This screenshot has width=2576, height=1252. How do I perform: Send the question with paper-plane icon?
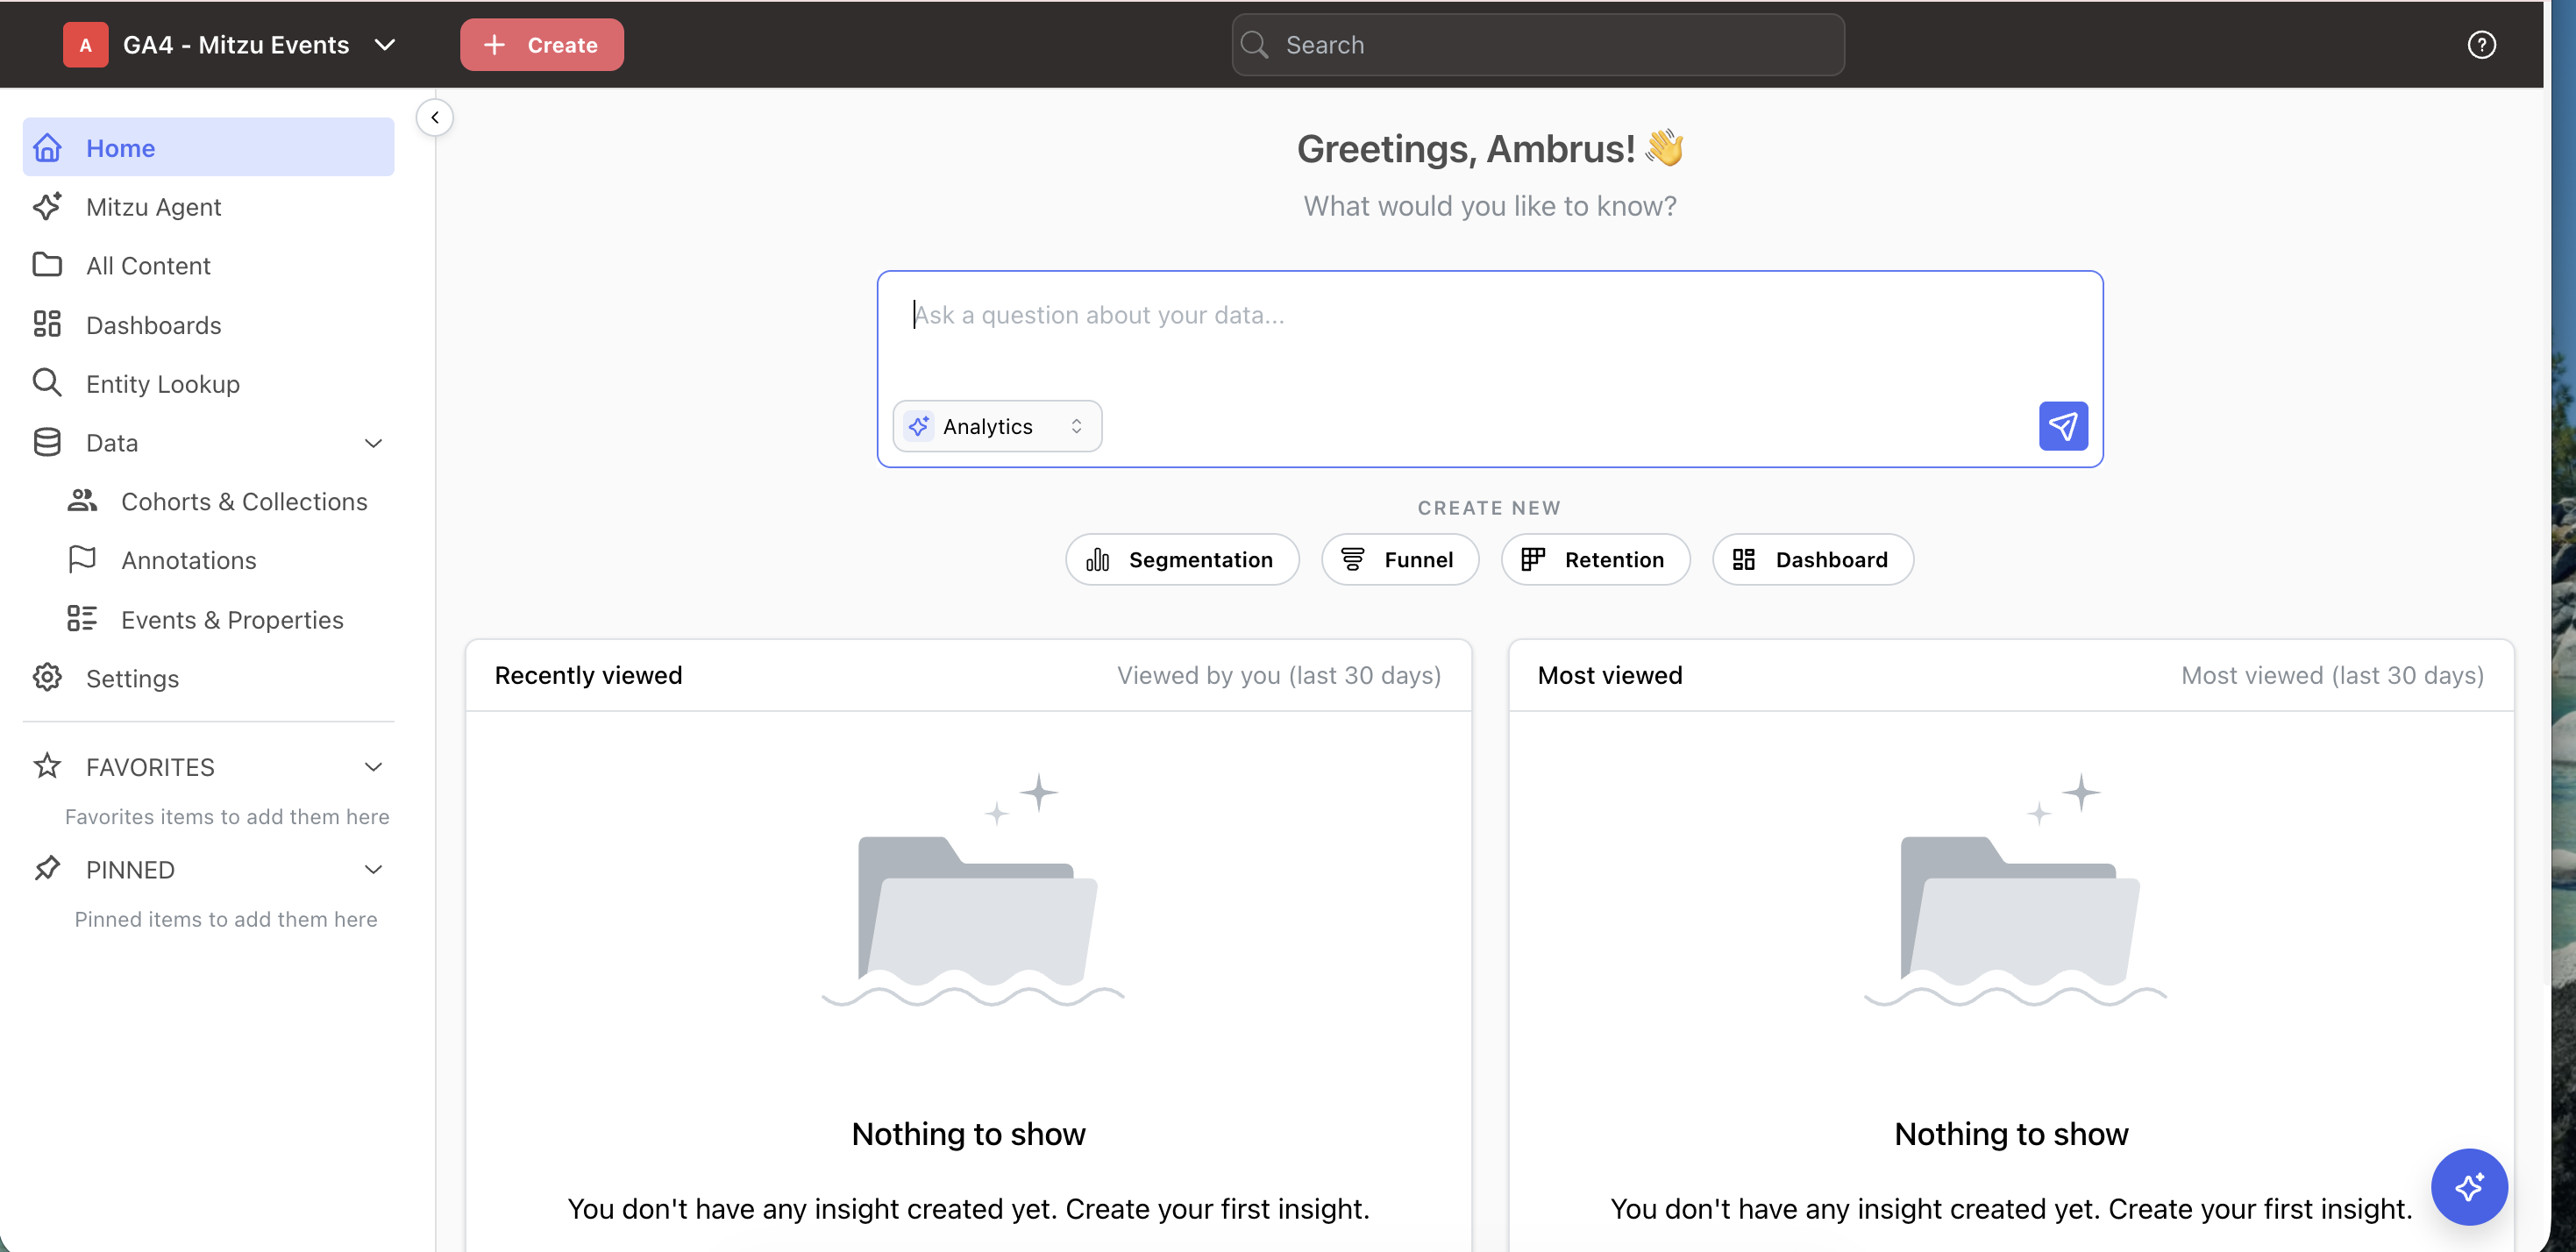pos(2062,427)
